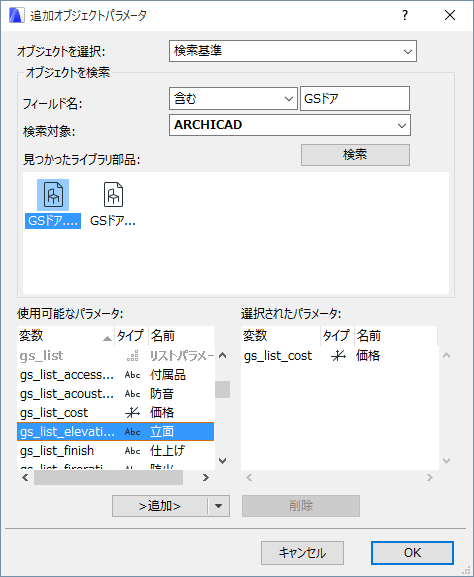Click the >追加> button
474x577 pixels.
[160, 506]
